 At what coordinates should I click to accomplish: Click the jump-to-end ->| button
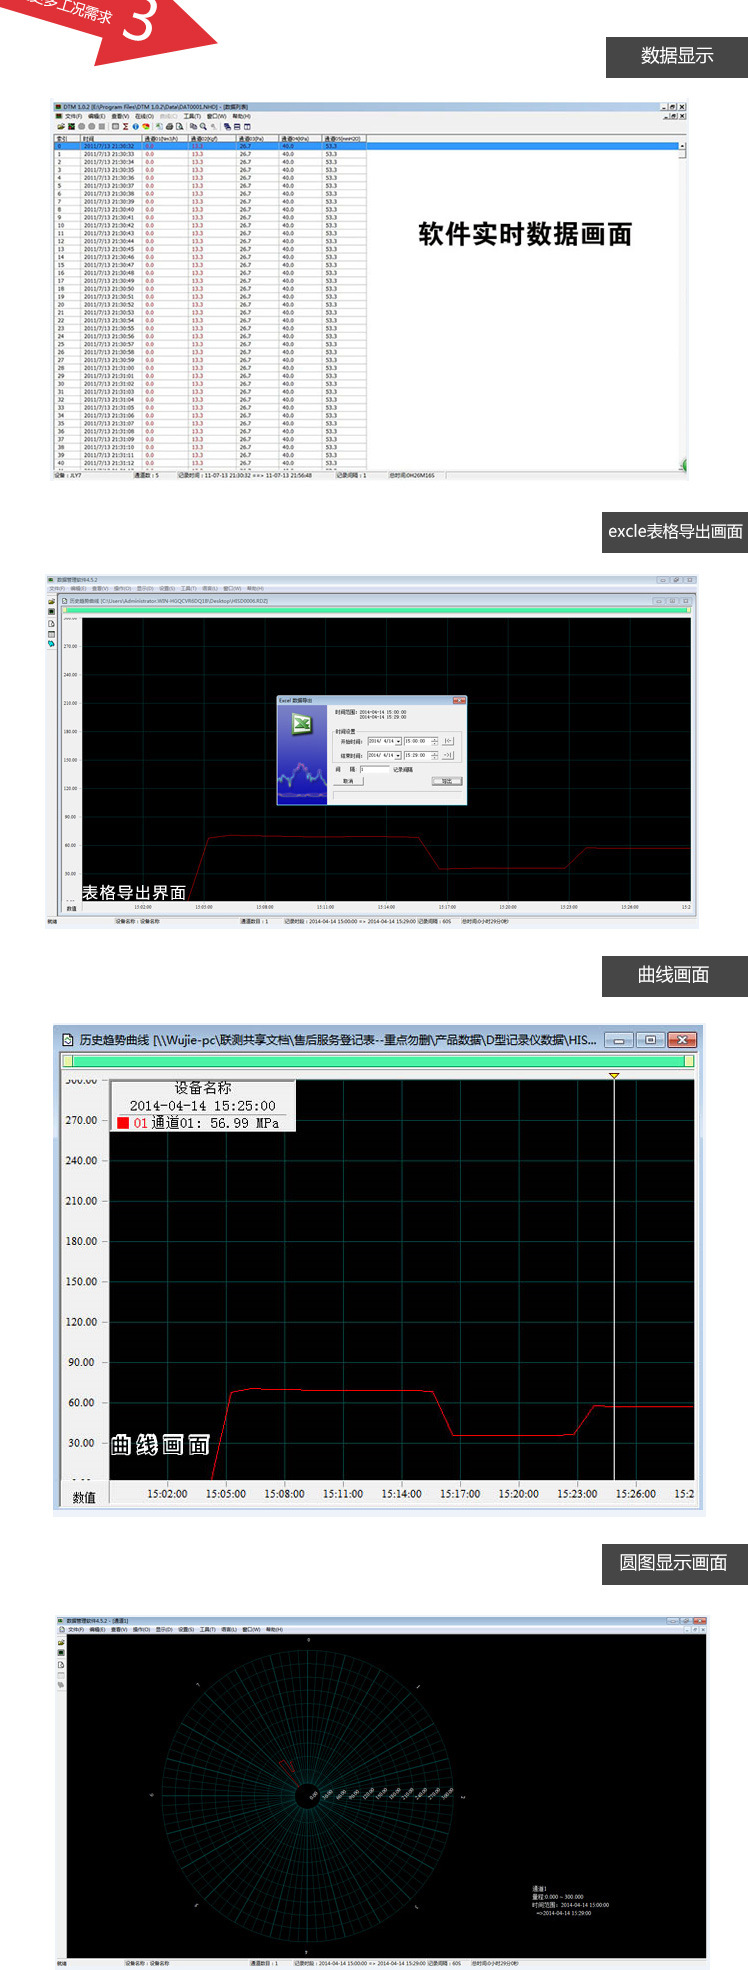coord(448,755)
